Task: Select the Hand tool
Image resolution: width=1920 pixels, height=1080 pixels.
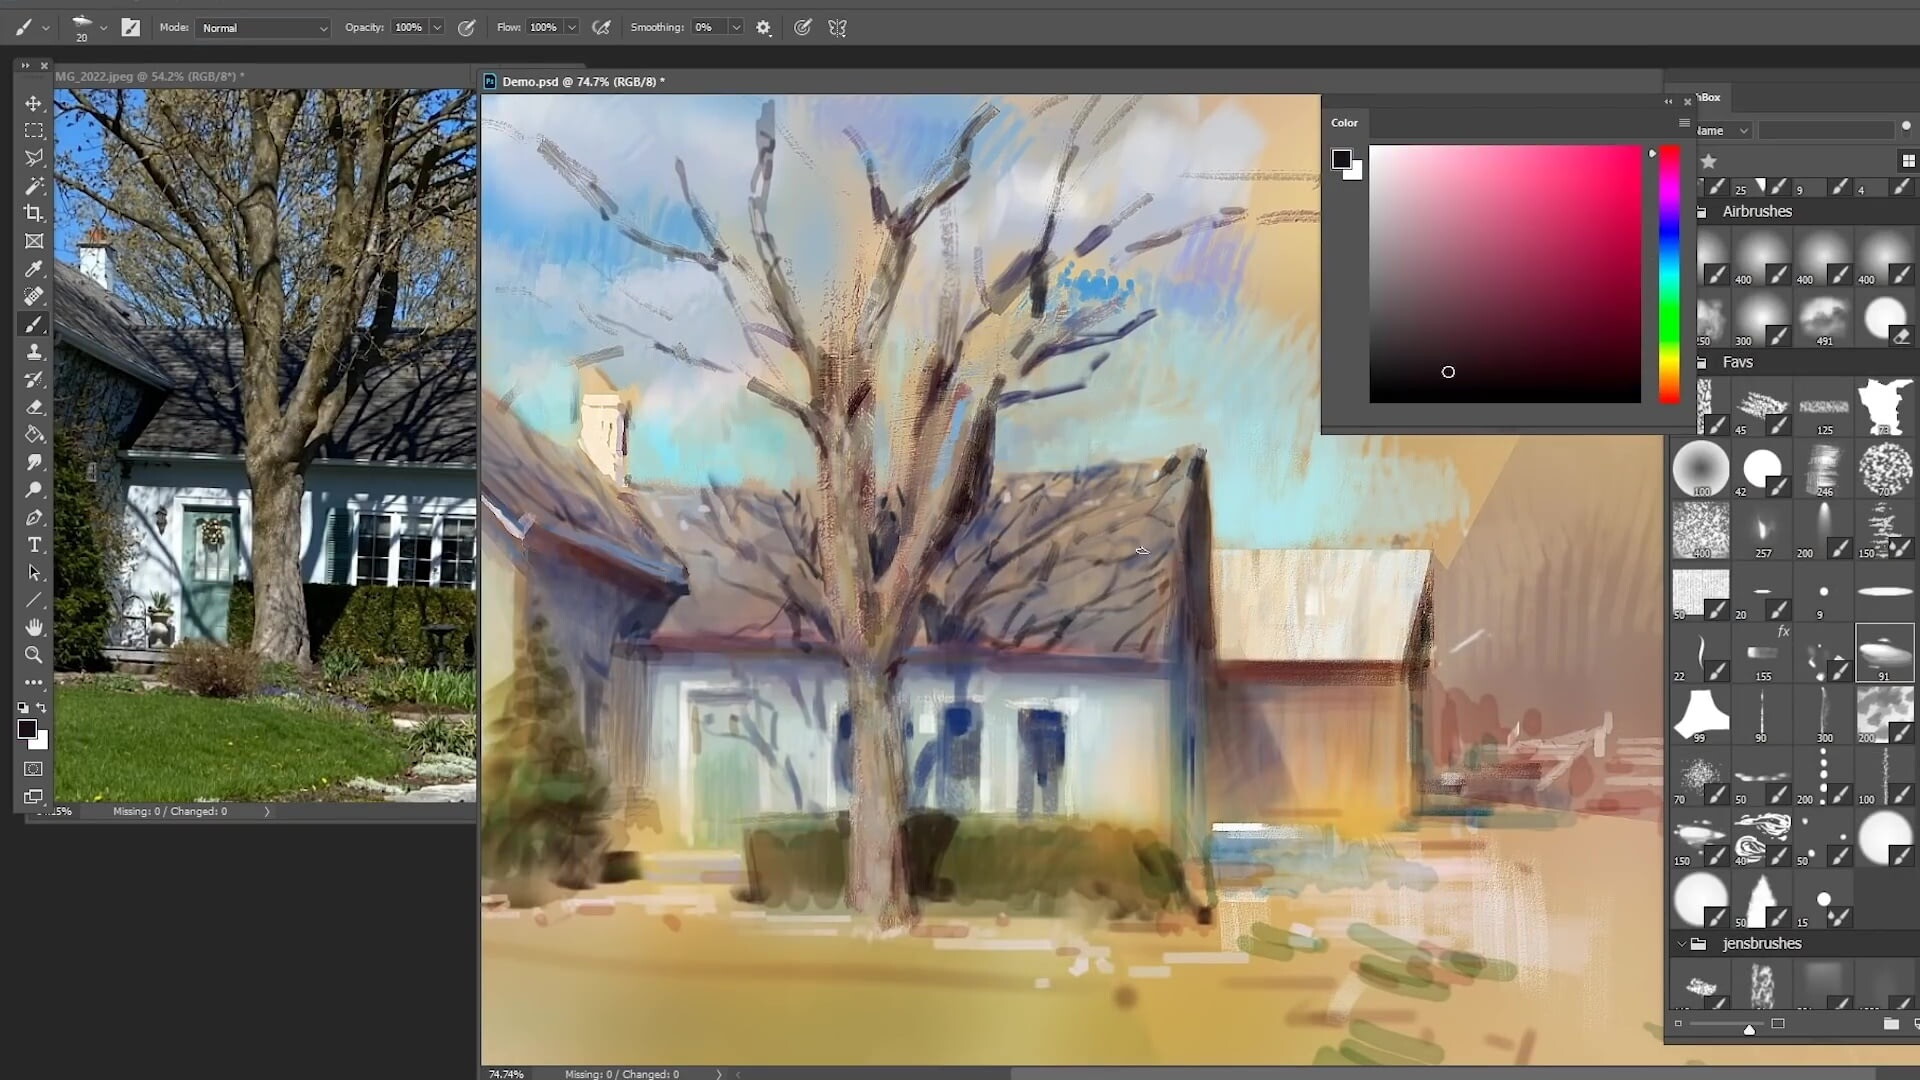Action: [34, 627]
